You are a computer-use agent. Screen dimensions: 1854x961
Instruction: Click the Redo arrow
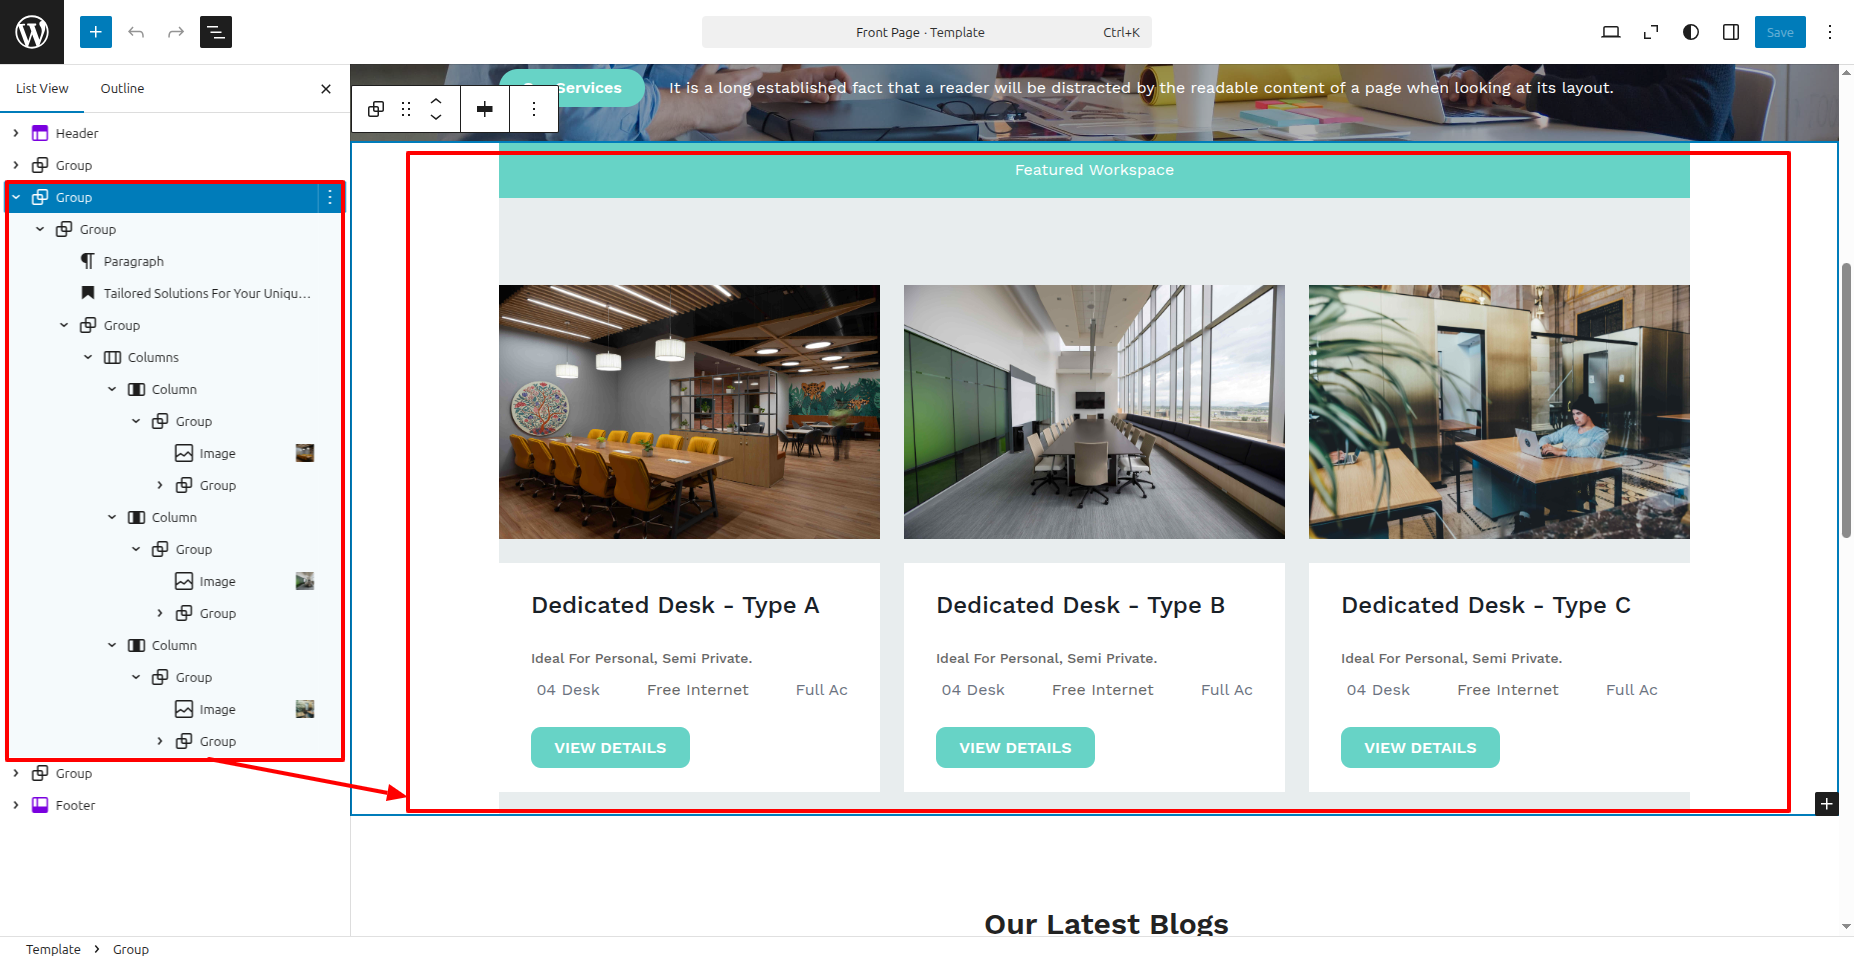pyautogui.click(x=176, y=32)
